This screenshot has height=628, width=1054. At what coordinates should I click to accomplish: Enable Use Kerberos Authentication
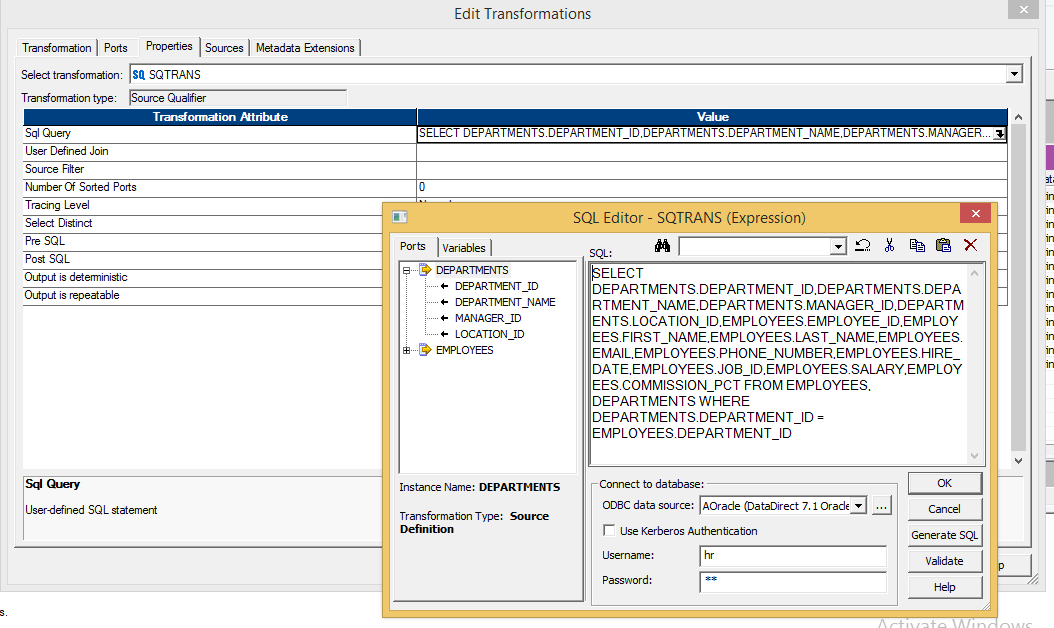point(609,531)
